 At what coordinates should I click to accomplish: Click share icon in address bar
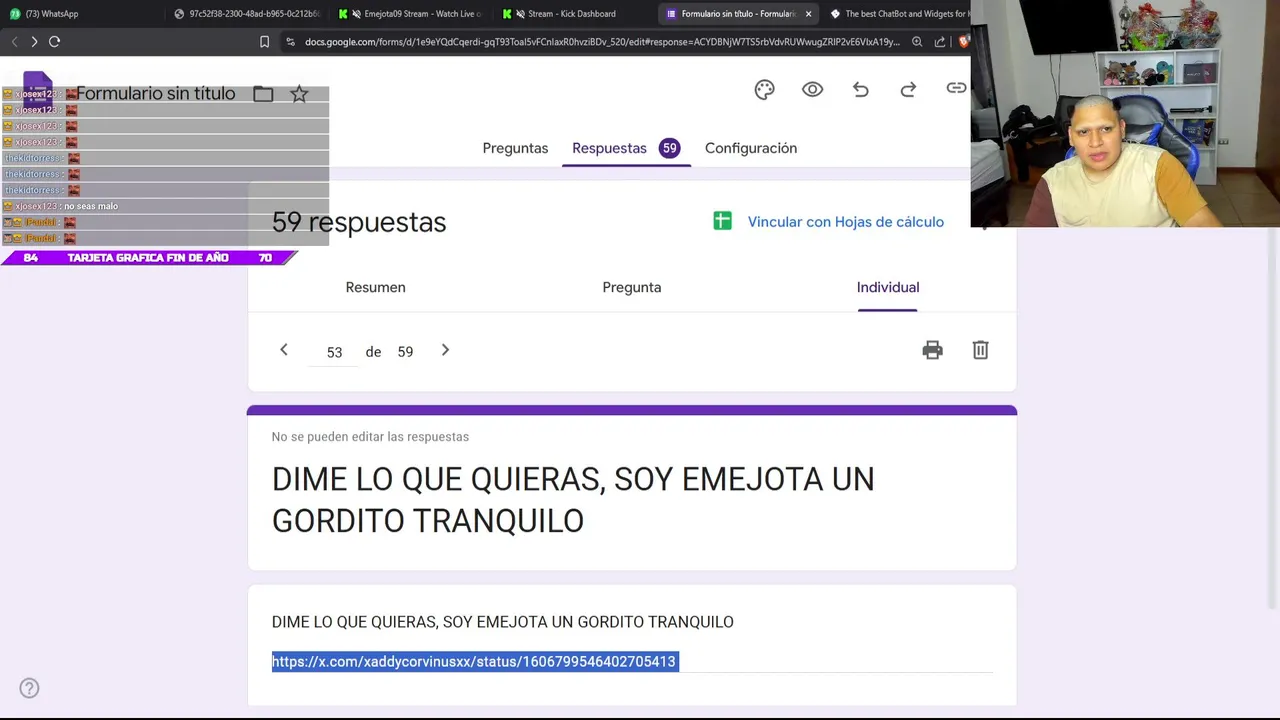[940, 42]
